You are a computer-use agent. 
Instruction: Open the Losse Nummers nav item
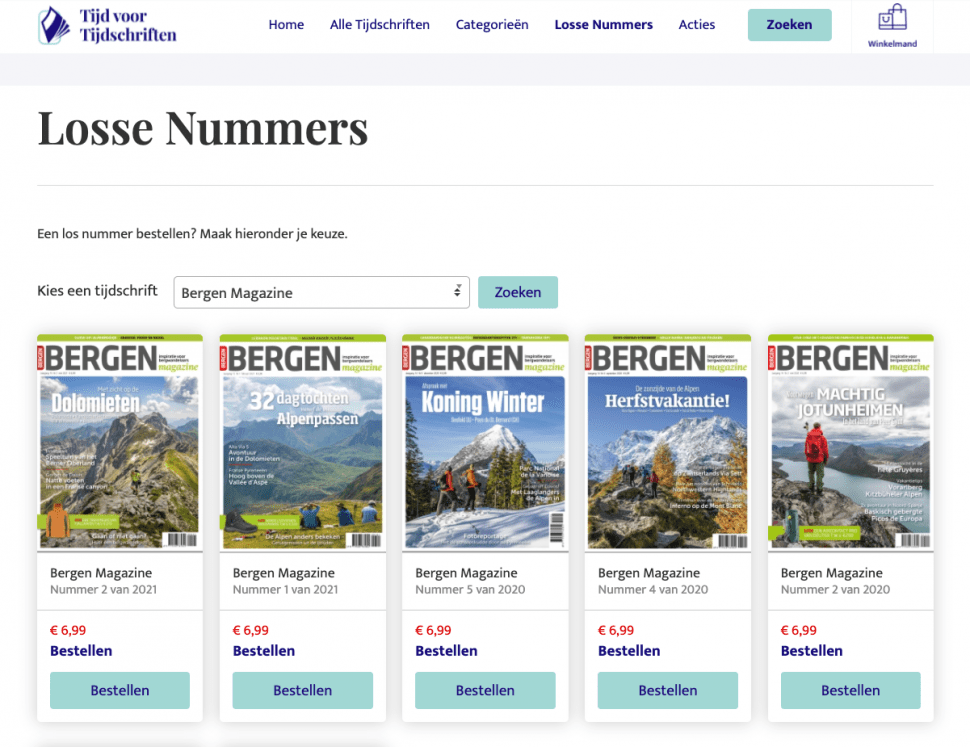point(603,25)
